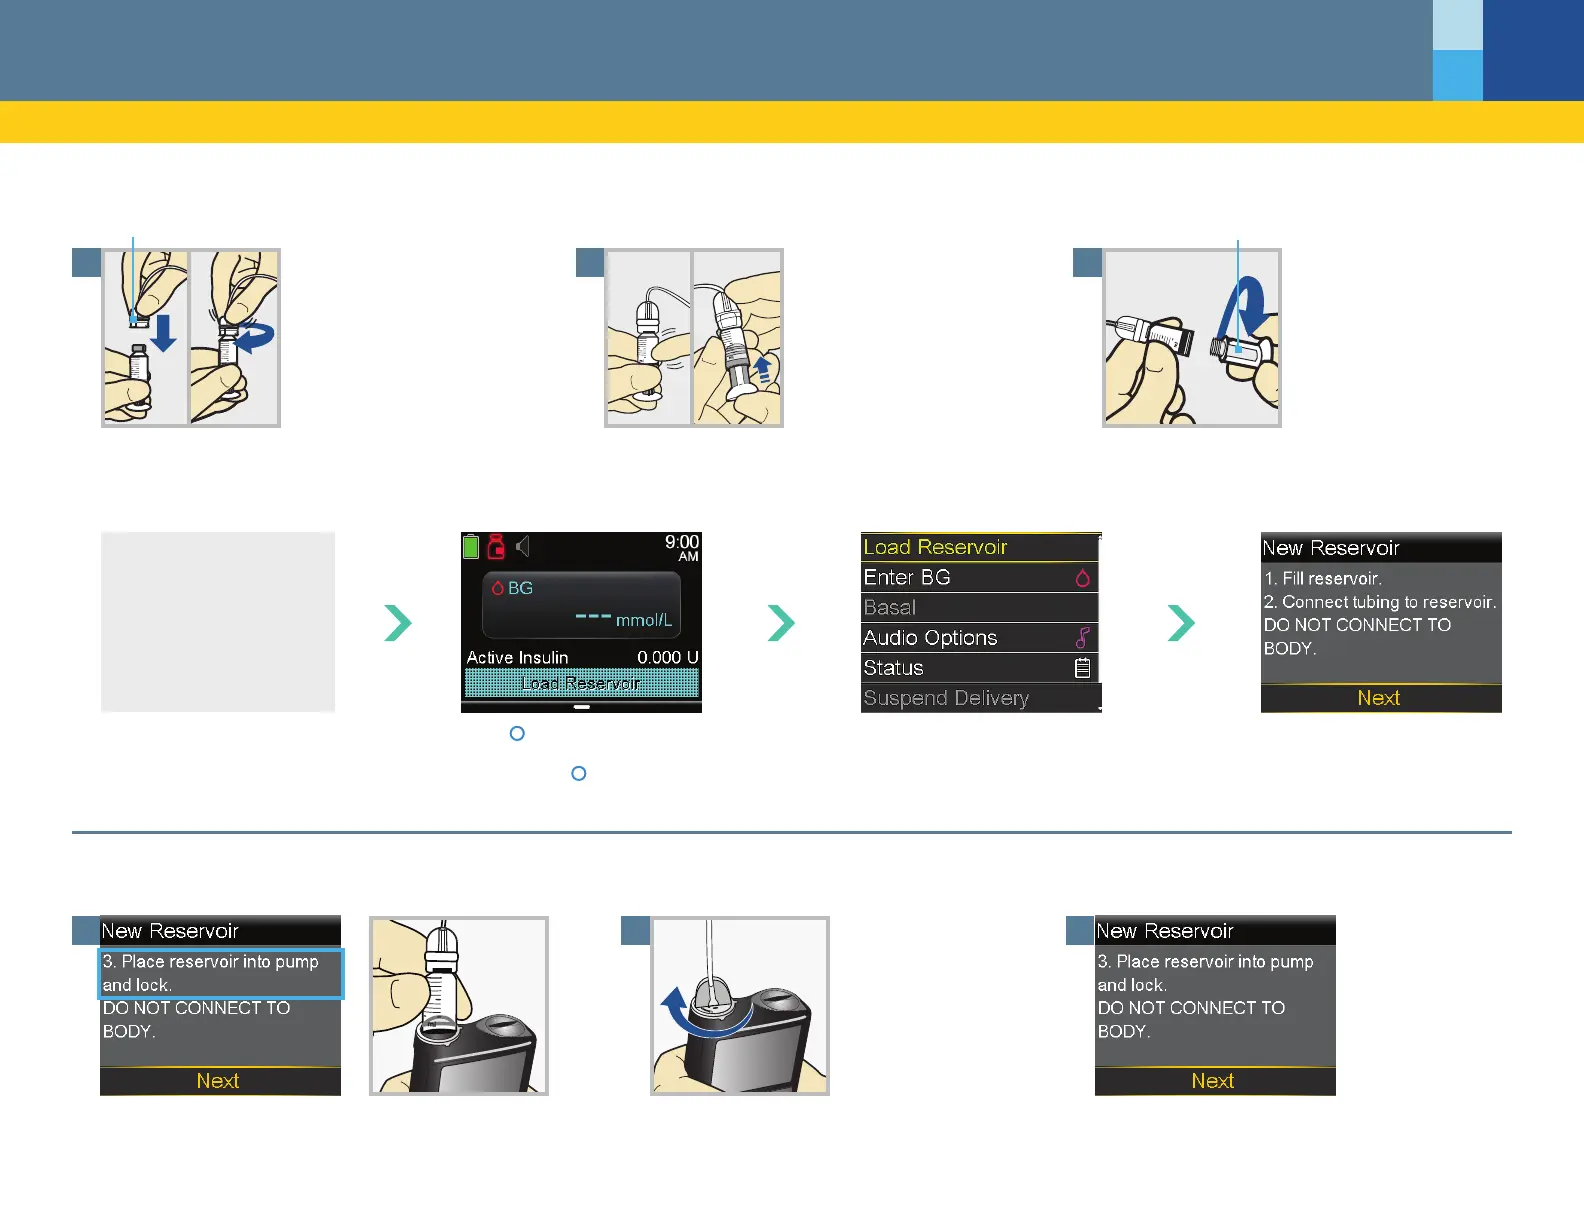Choose Load Reservoir at top of menu

coord(978,547)
